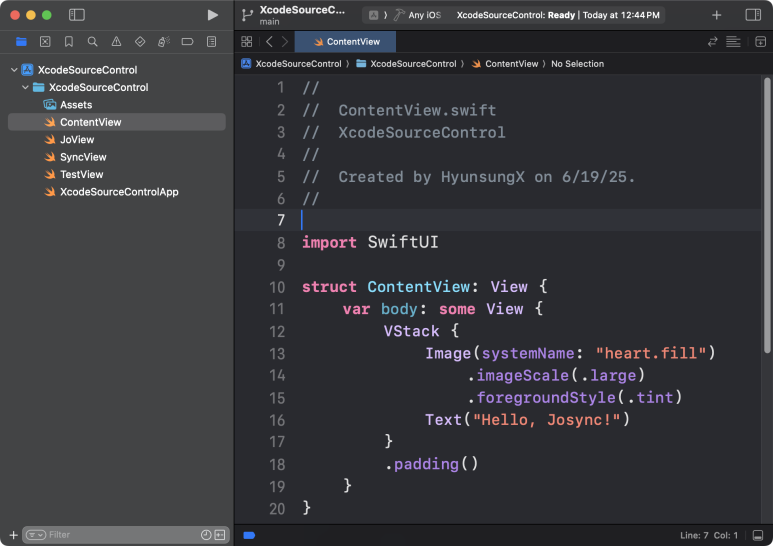
Task: Click XcodeSourceControl folder in jump bar
Action: (x=406, y=64)
